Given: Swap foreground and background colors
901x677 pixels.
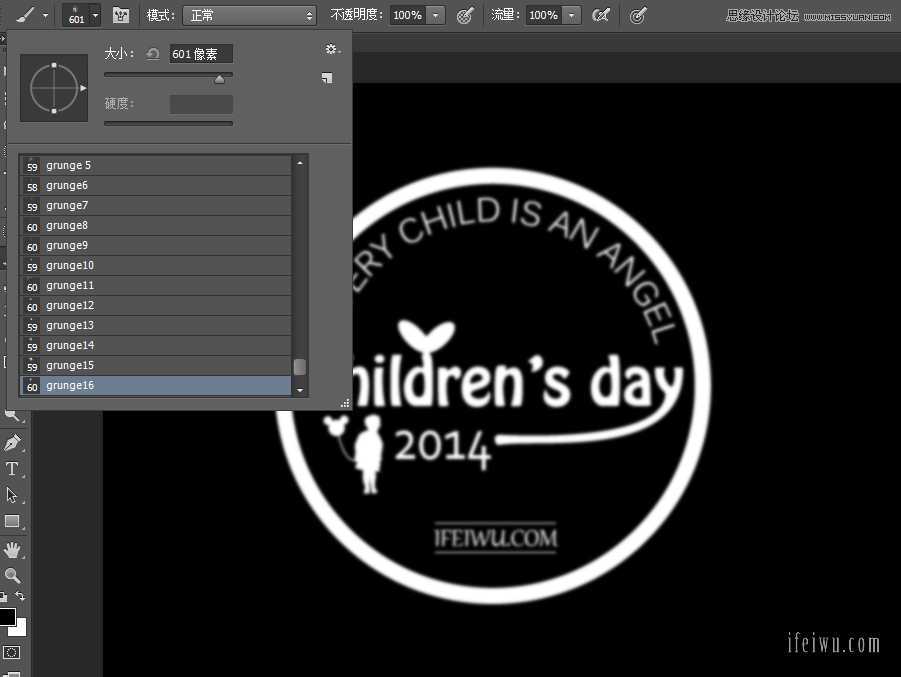Looking at the screenshot, I should coord(20,596).
